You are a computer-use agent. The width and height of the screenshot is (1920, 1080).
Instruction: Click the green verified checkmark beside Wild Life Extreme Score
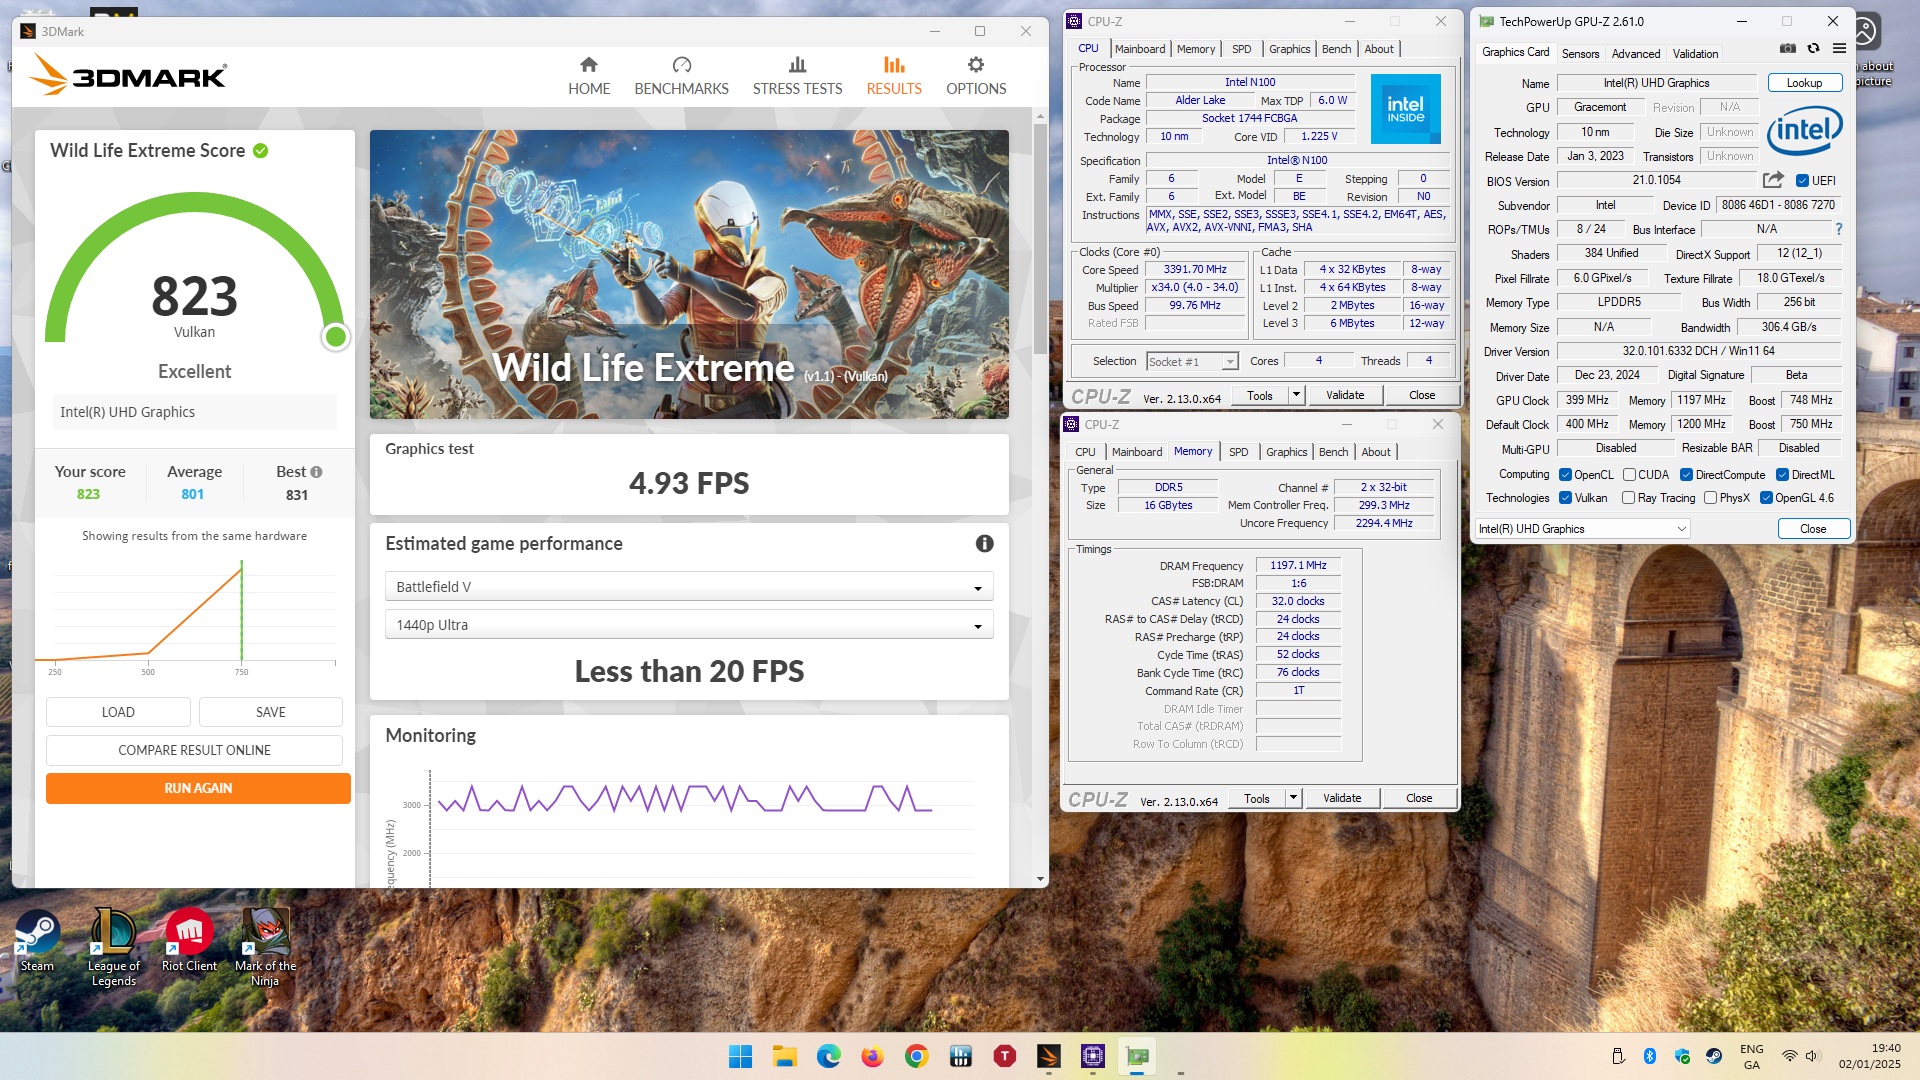261,151
